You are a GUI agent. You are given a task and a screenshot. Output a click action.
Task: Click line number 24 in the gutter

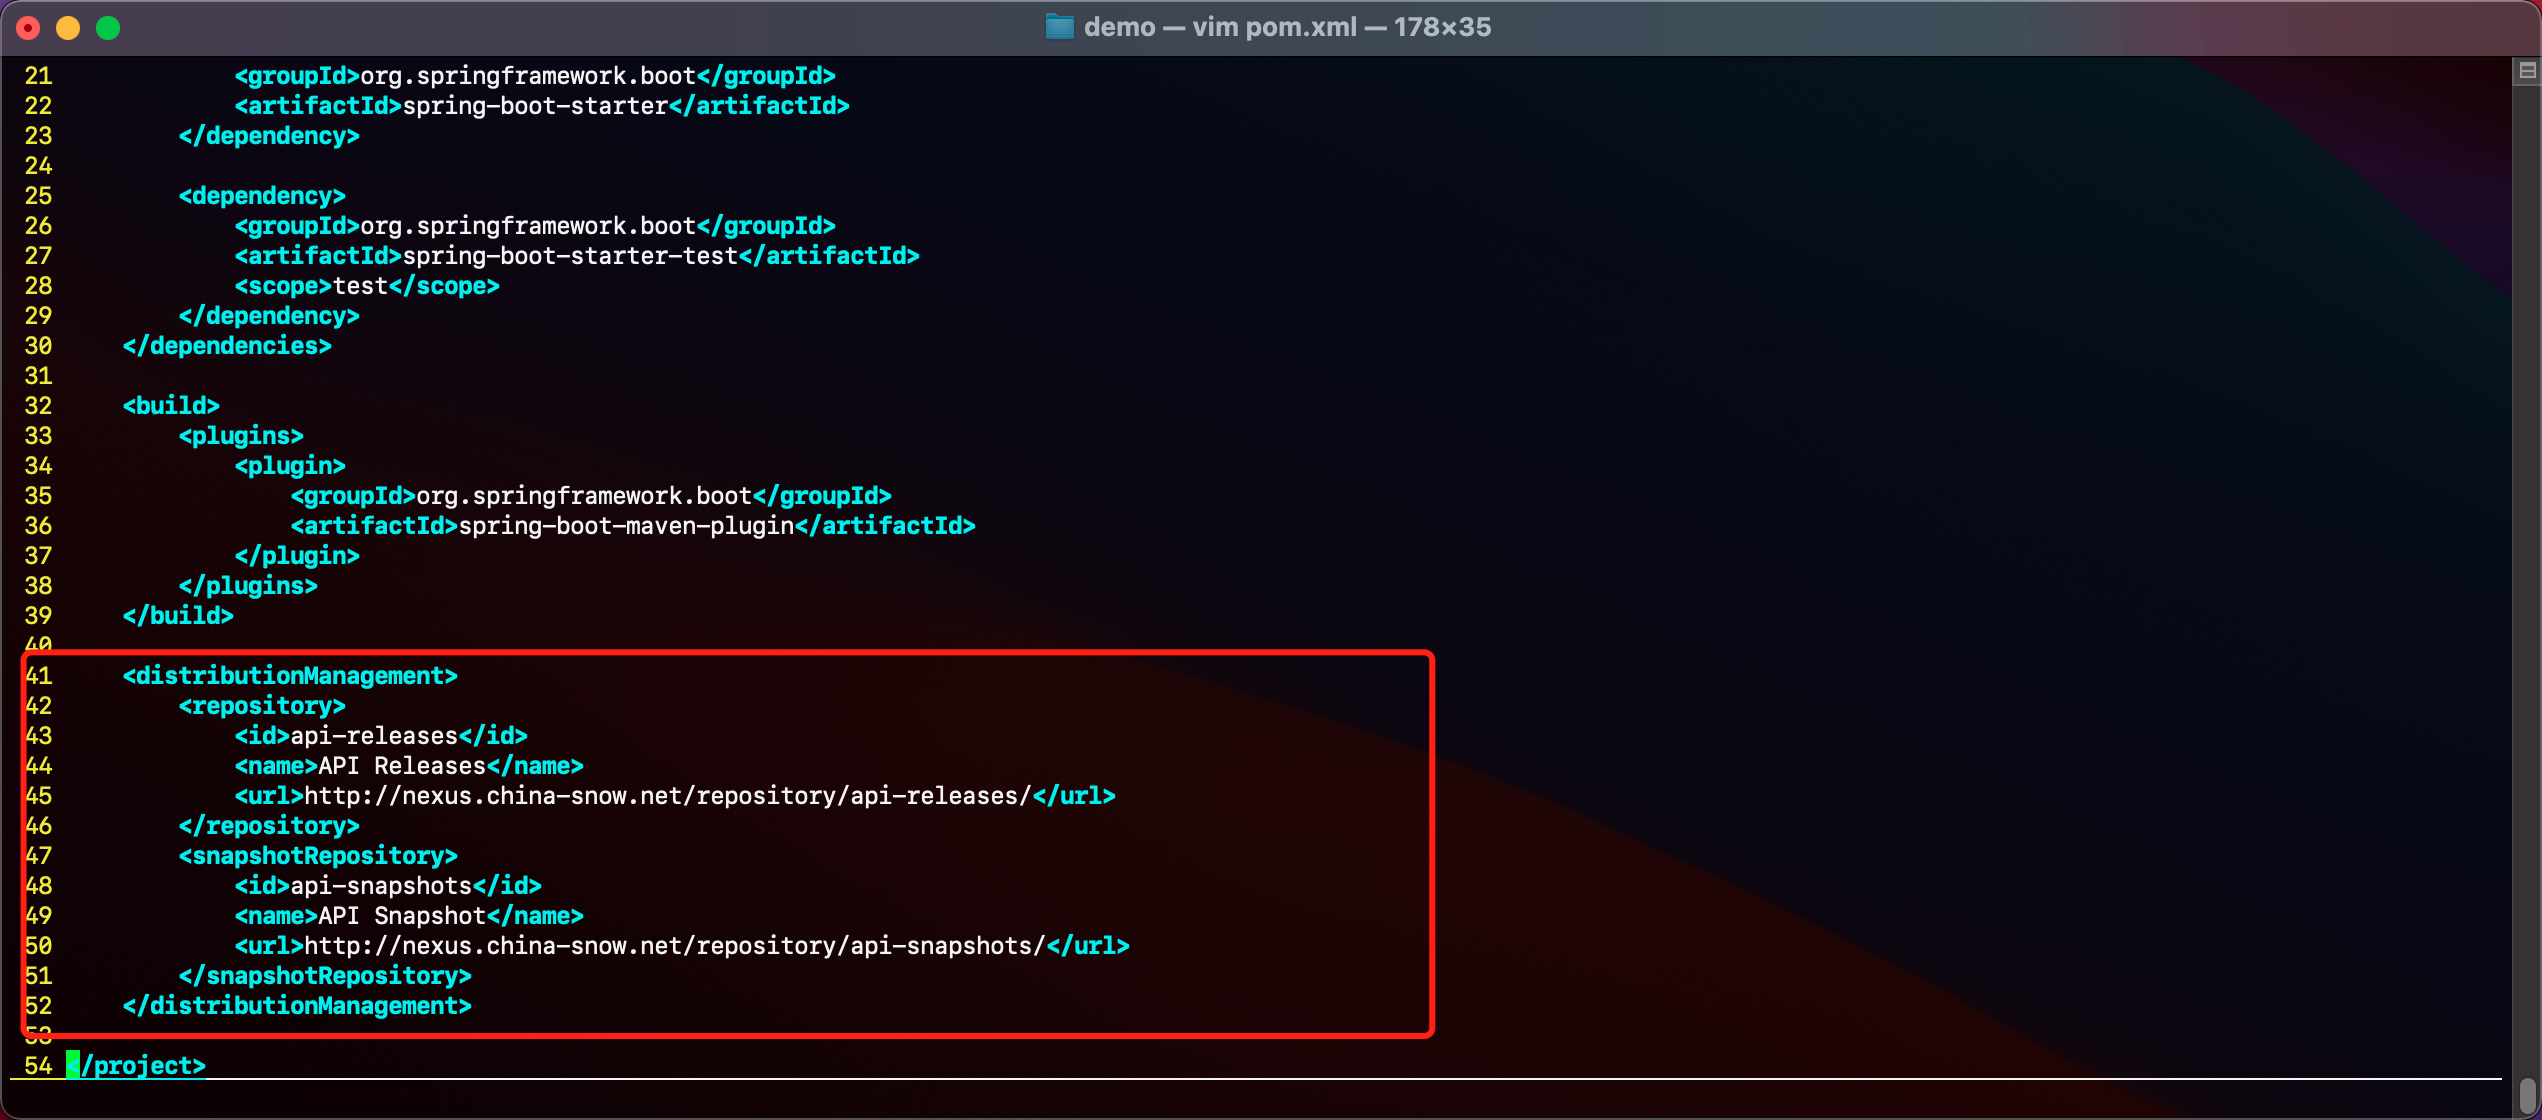pos(38,166)
